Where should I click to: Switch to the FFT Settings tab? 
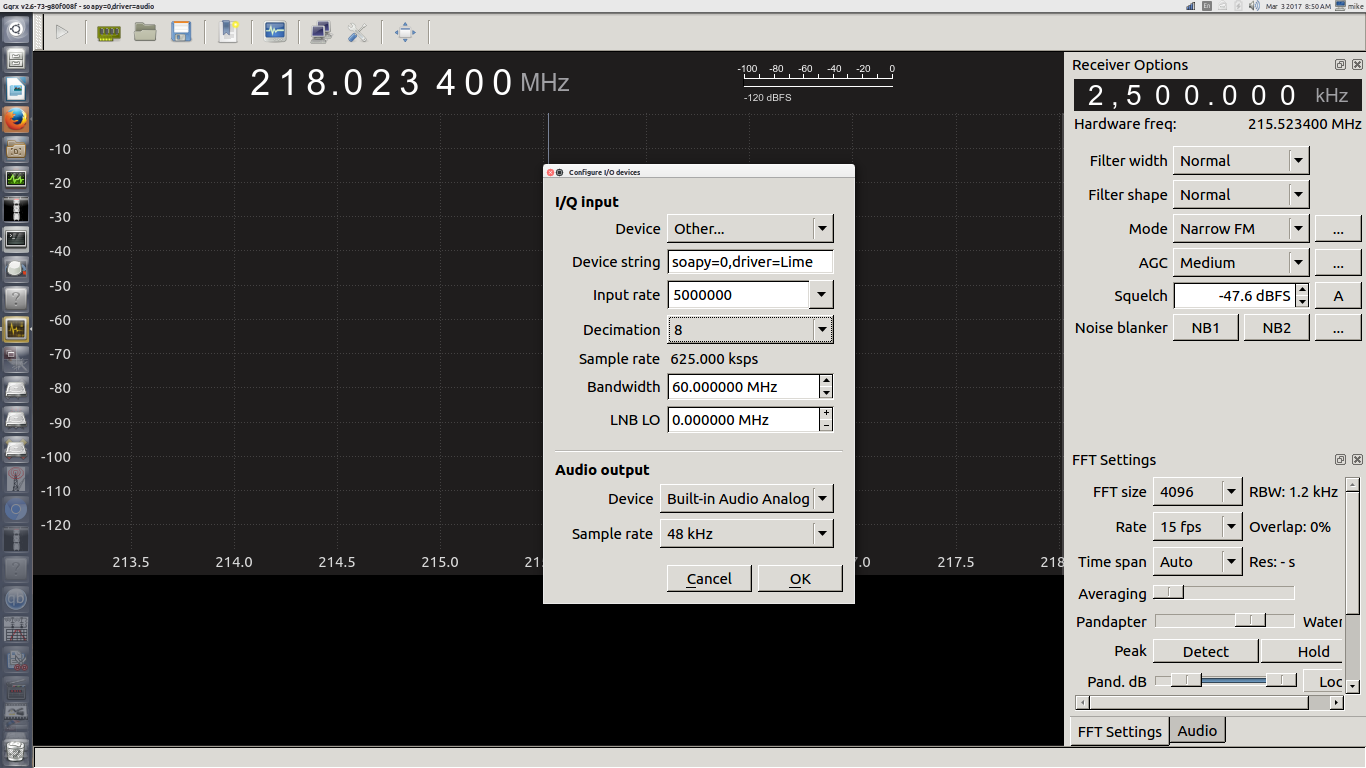pos(1119,731)
